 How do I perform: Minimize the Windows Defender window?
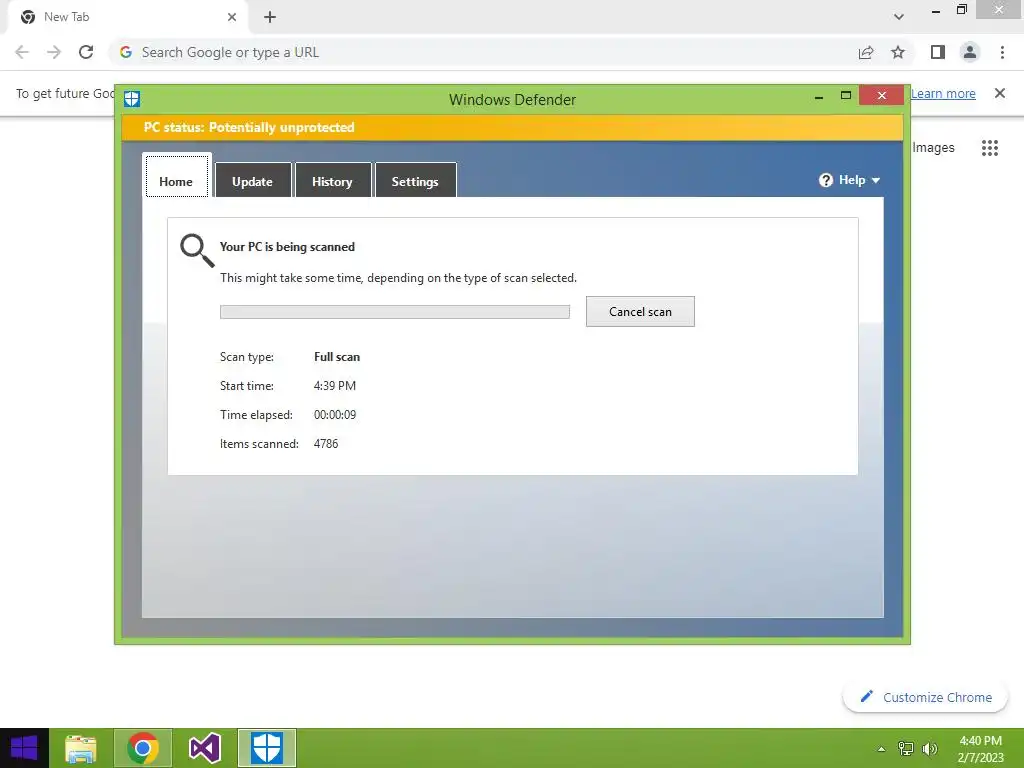click(x=819, y=97)
